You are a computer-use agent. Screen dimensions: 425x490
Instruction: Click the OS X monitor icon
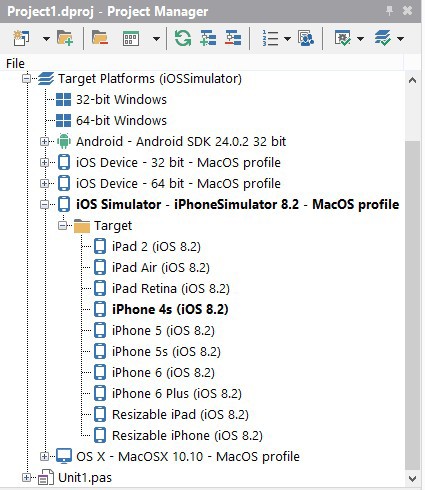64,456
